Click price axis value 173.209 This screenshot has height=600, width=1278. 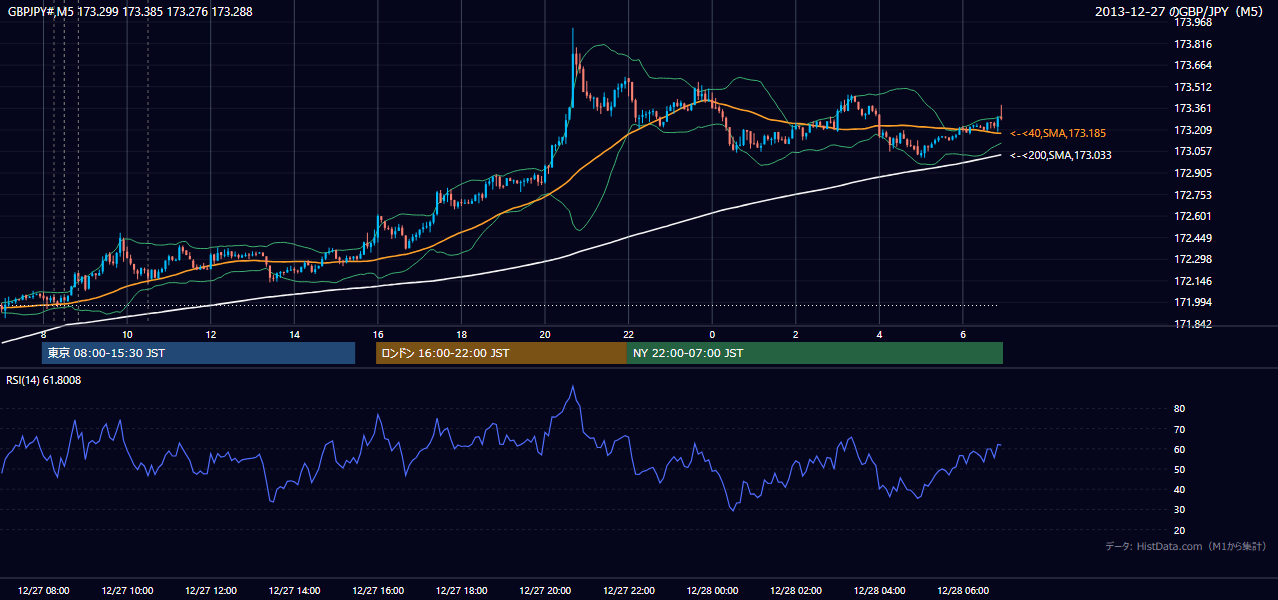[x=1193, y=130]
